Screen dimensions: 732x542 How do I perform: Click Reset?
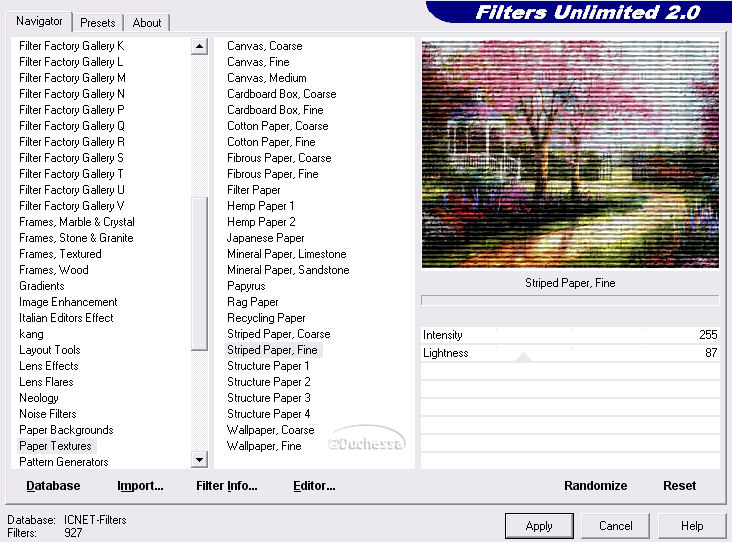click(679, 486)
